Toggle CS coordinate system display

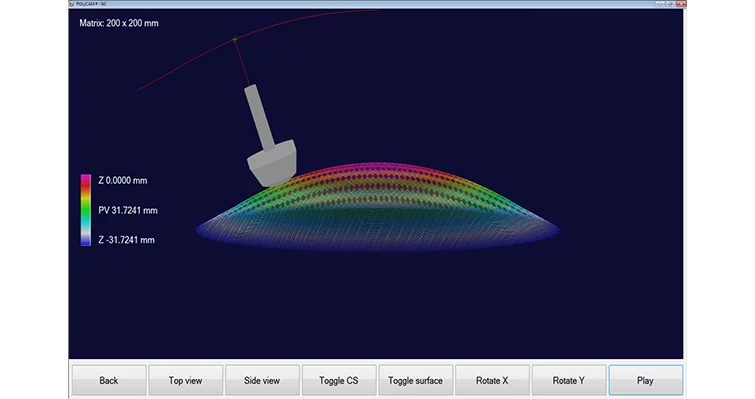pos(338,380)
